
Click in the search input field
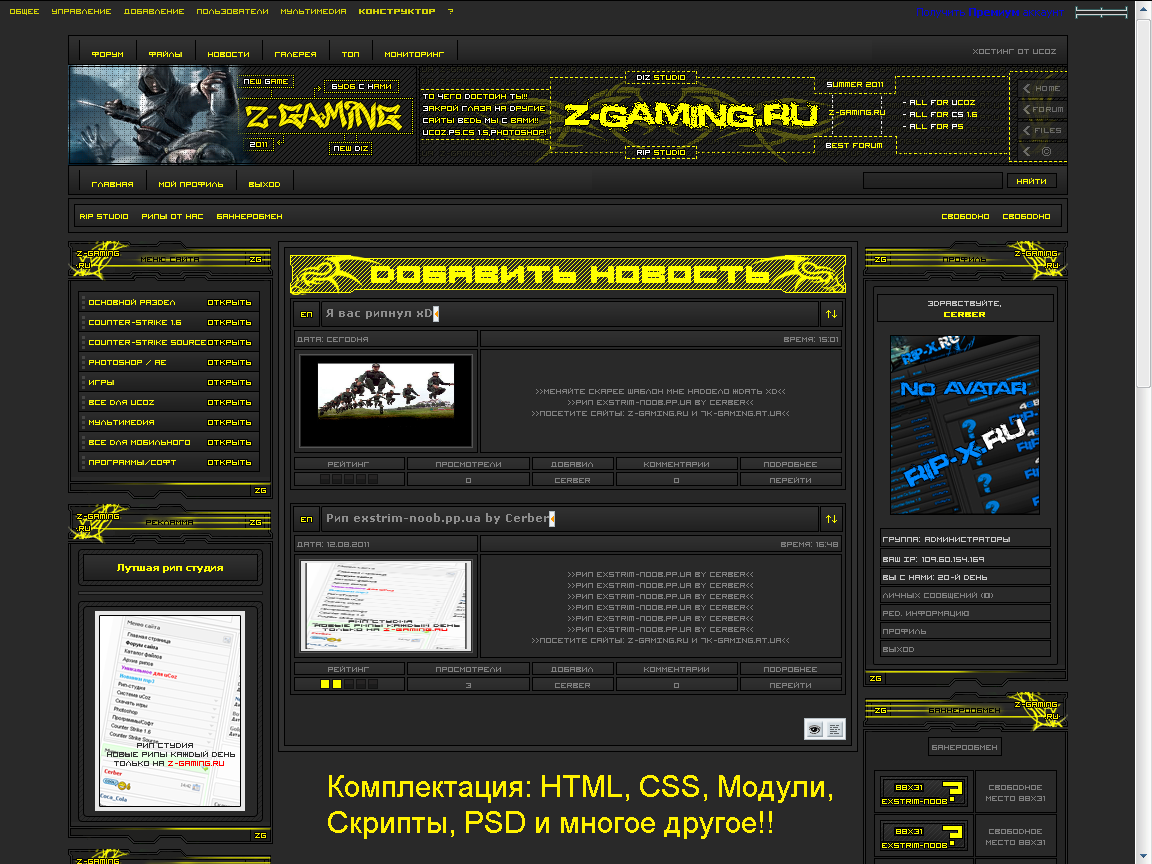click(932, 181)
